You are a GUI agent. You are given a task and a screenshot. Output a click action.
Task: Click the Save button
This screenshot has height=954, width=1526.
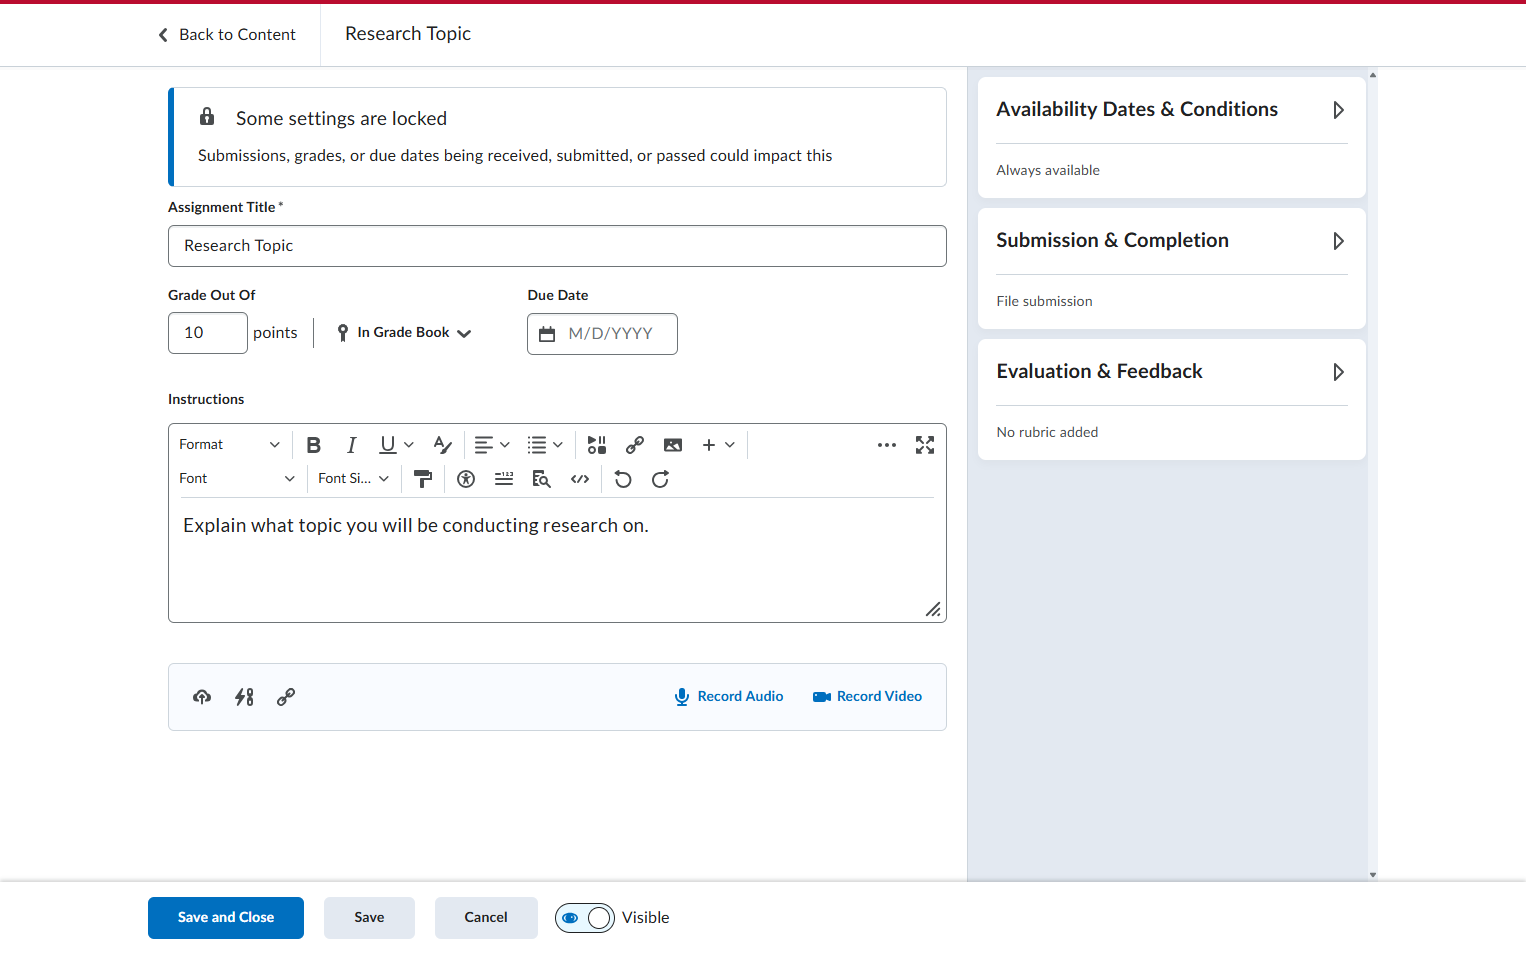[x=369, y=918]
